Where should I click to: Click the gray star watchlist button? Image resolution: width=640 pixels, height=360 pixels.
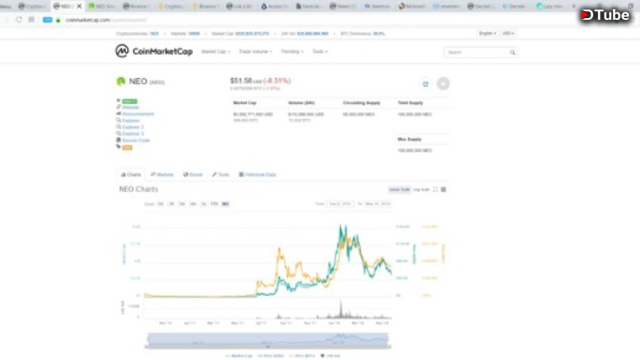click(443, 84)
